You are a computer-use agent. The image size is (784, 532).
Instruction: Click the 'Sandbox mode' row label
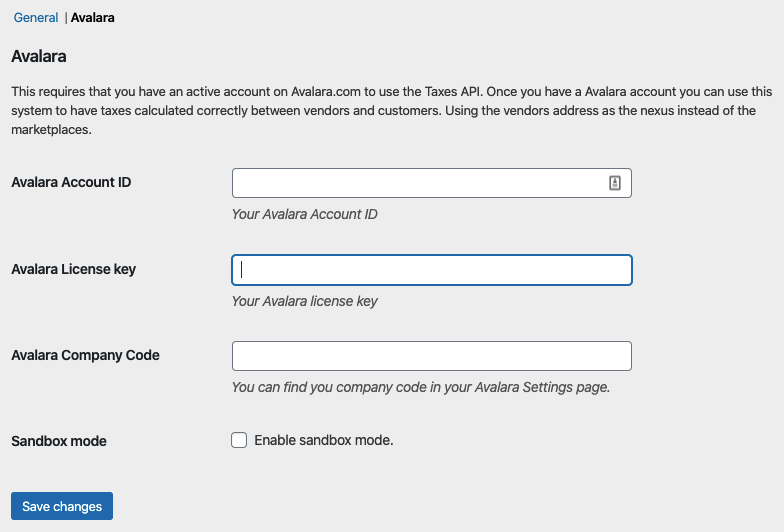(59, 441)
